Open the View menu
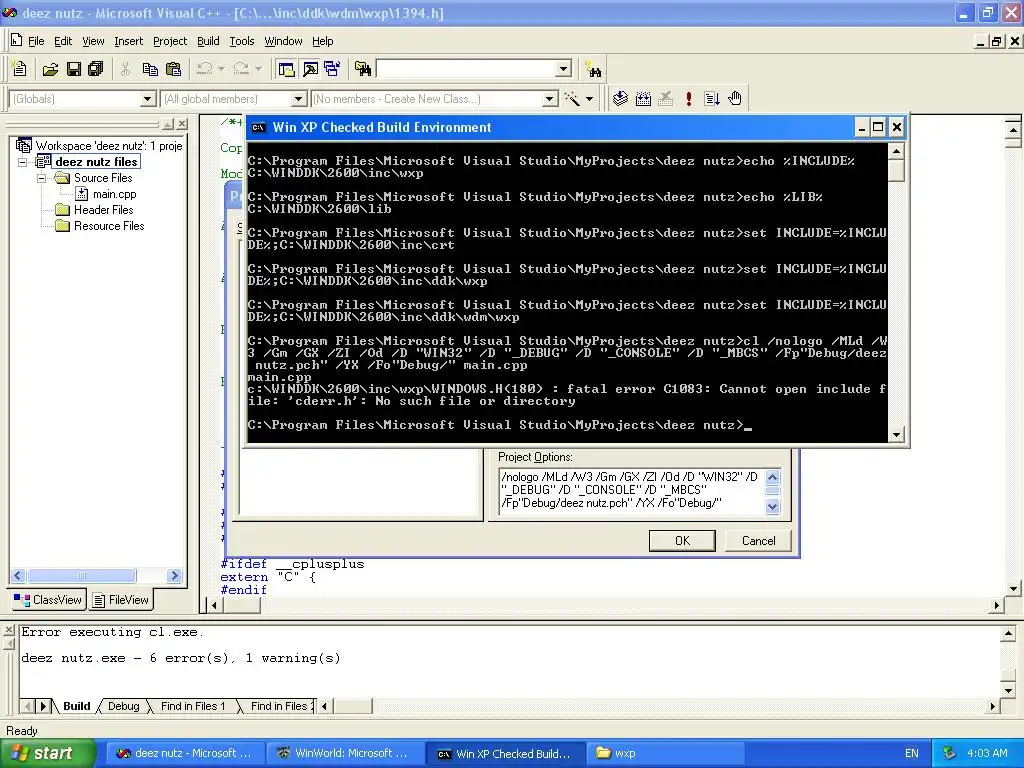The width and height of the screenshot is (1024, 768). coord(93,41)
